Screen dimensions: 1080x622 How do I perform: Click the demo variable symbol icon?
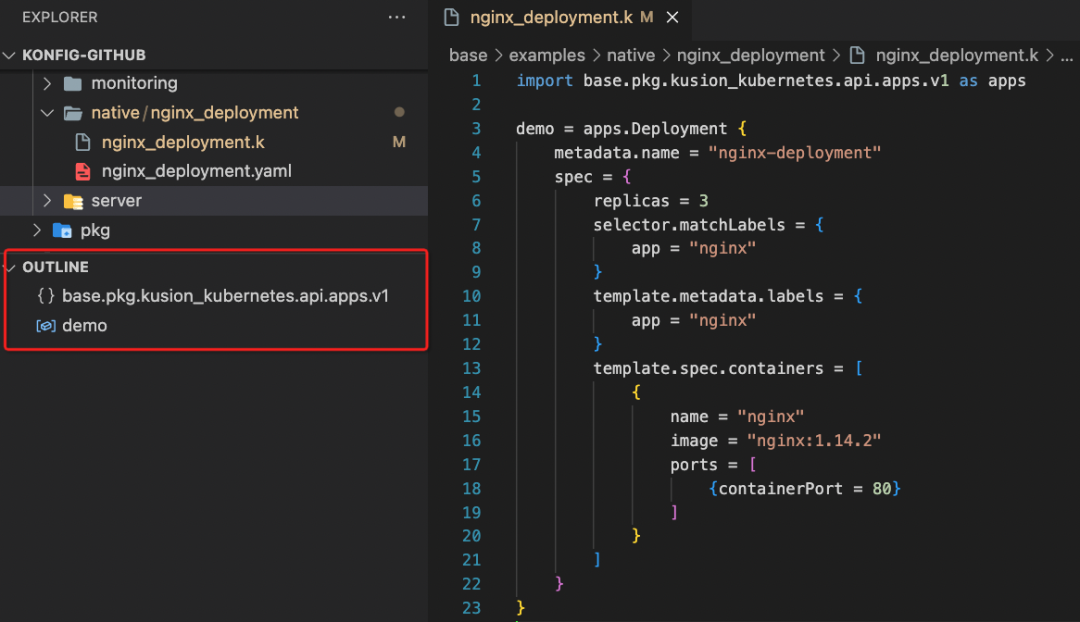point(45,326)
